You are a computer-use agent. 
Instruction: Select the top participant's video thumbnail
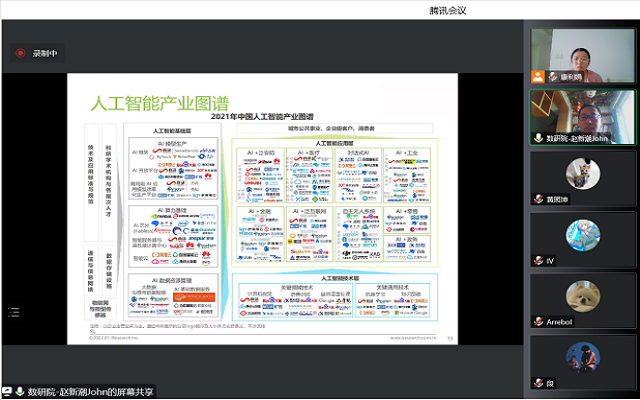(x=583, y=56)
